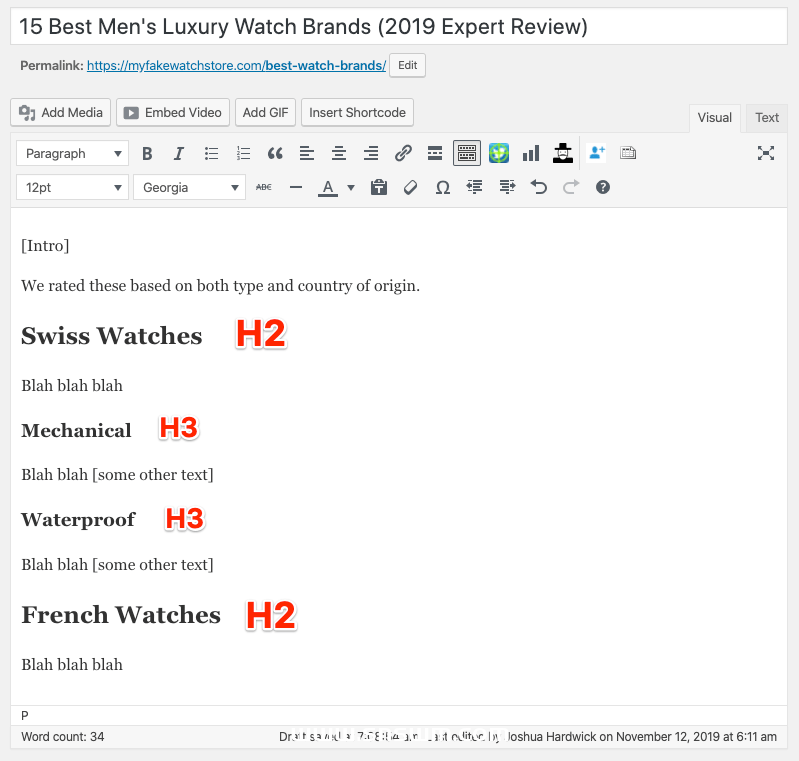Switch to the Text editor tab
Screen dimensions: 799x761
(x=767, y=118)
